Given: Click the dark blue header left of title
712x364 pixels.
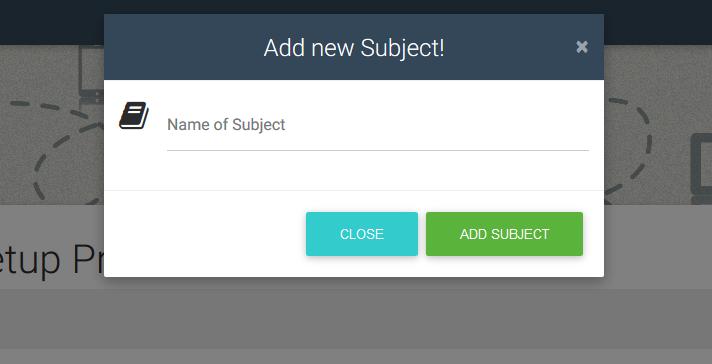Looking at the screenshot, I should (182, 47).
